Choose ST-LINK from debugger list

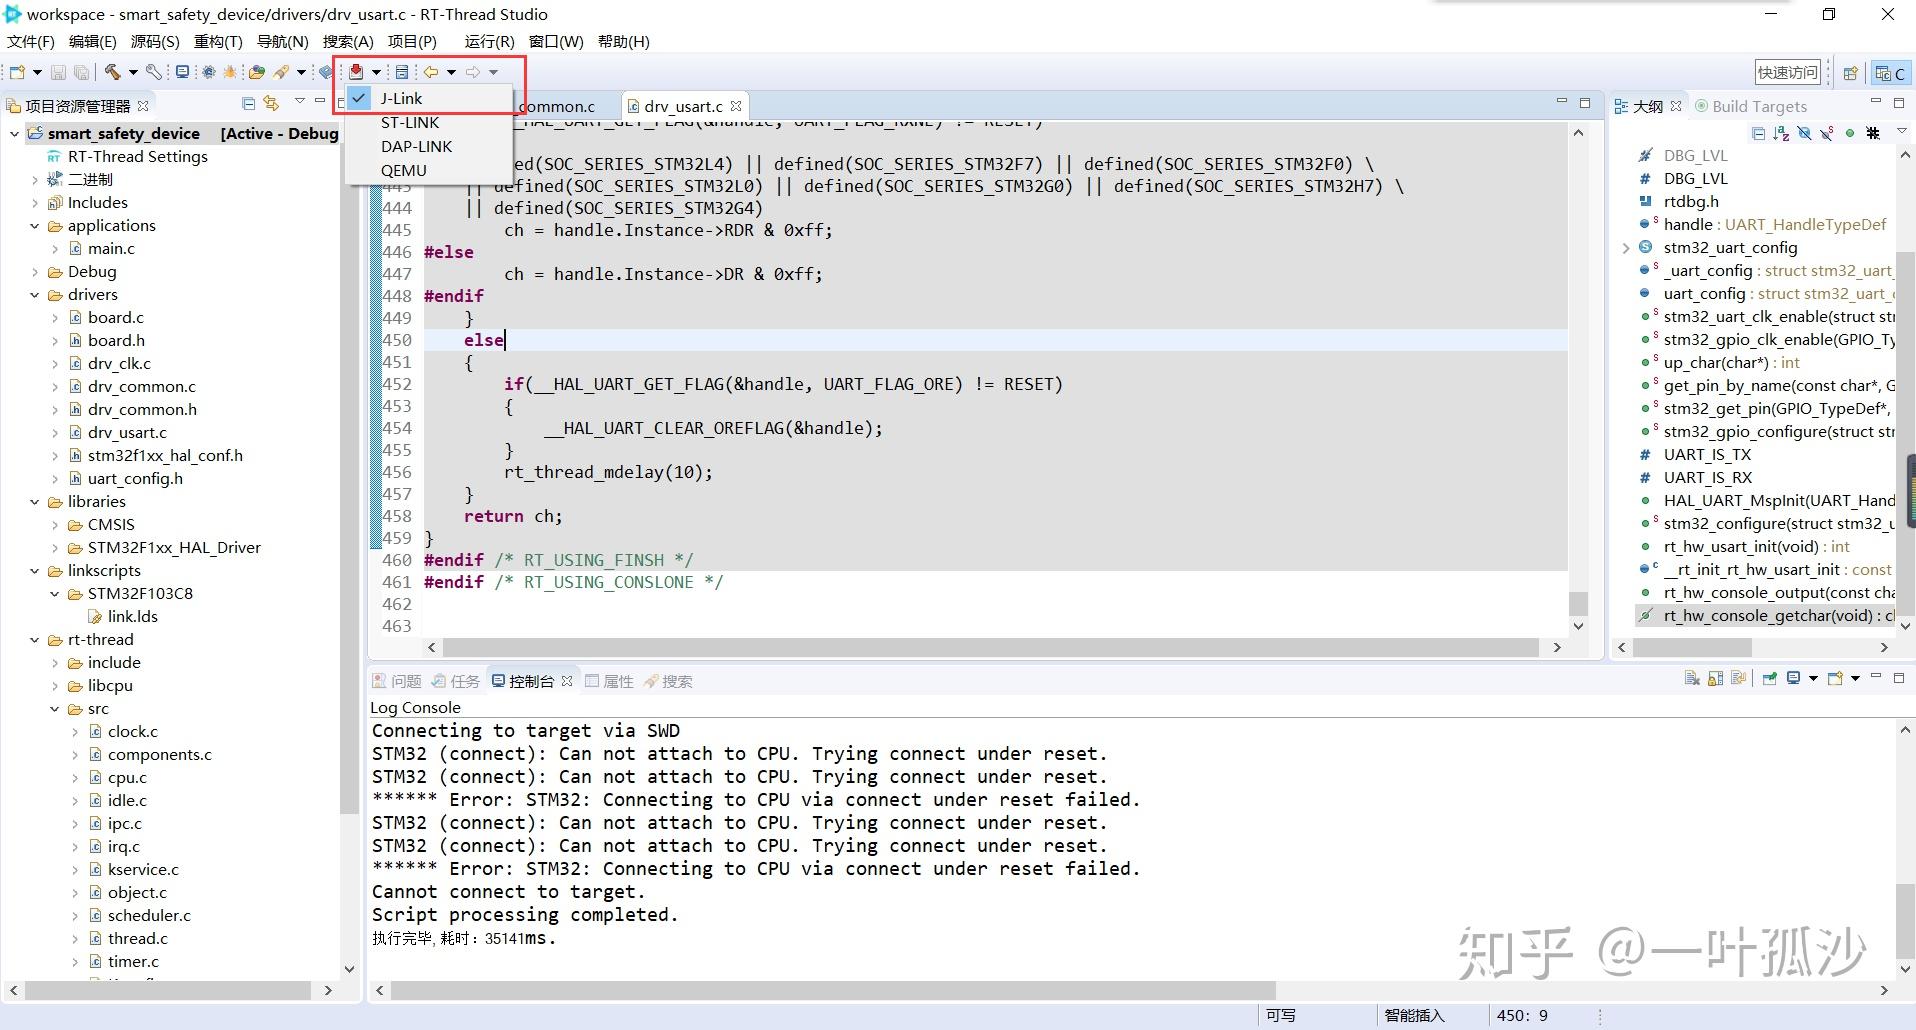tap(430, 122)
